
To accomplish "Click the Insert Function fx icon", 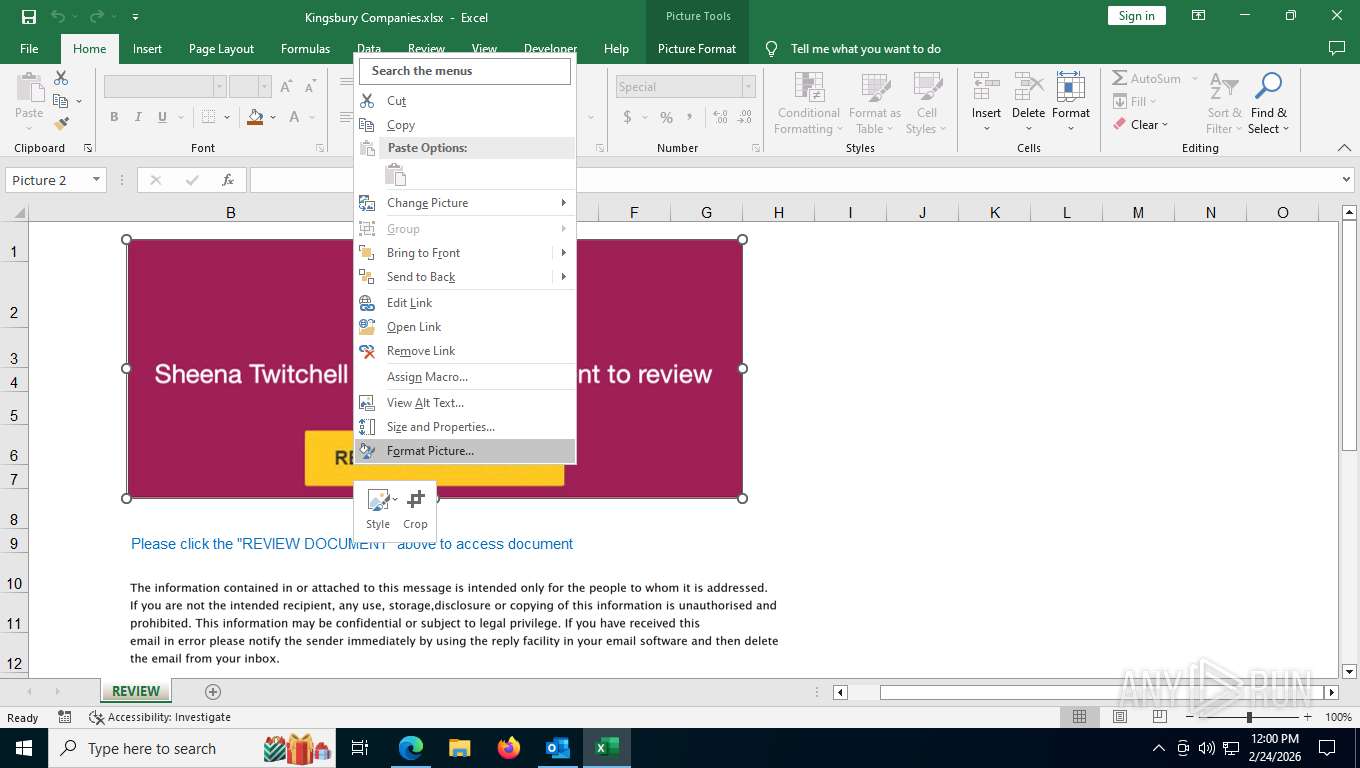I will 228,180.
